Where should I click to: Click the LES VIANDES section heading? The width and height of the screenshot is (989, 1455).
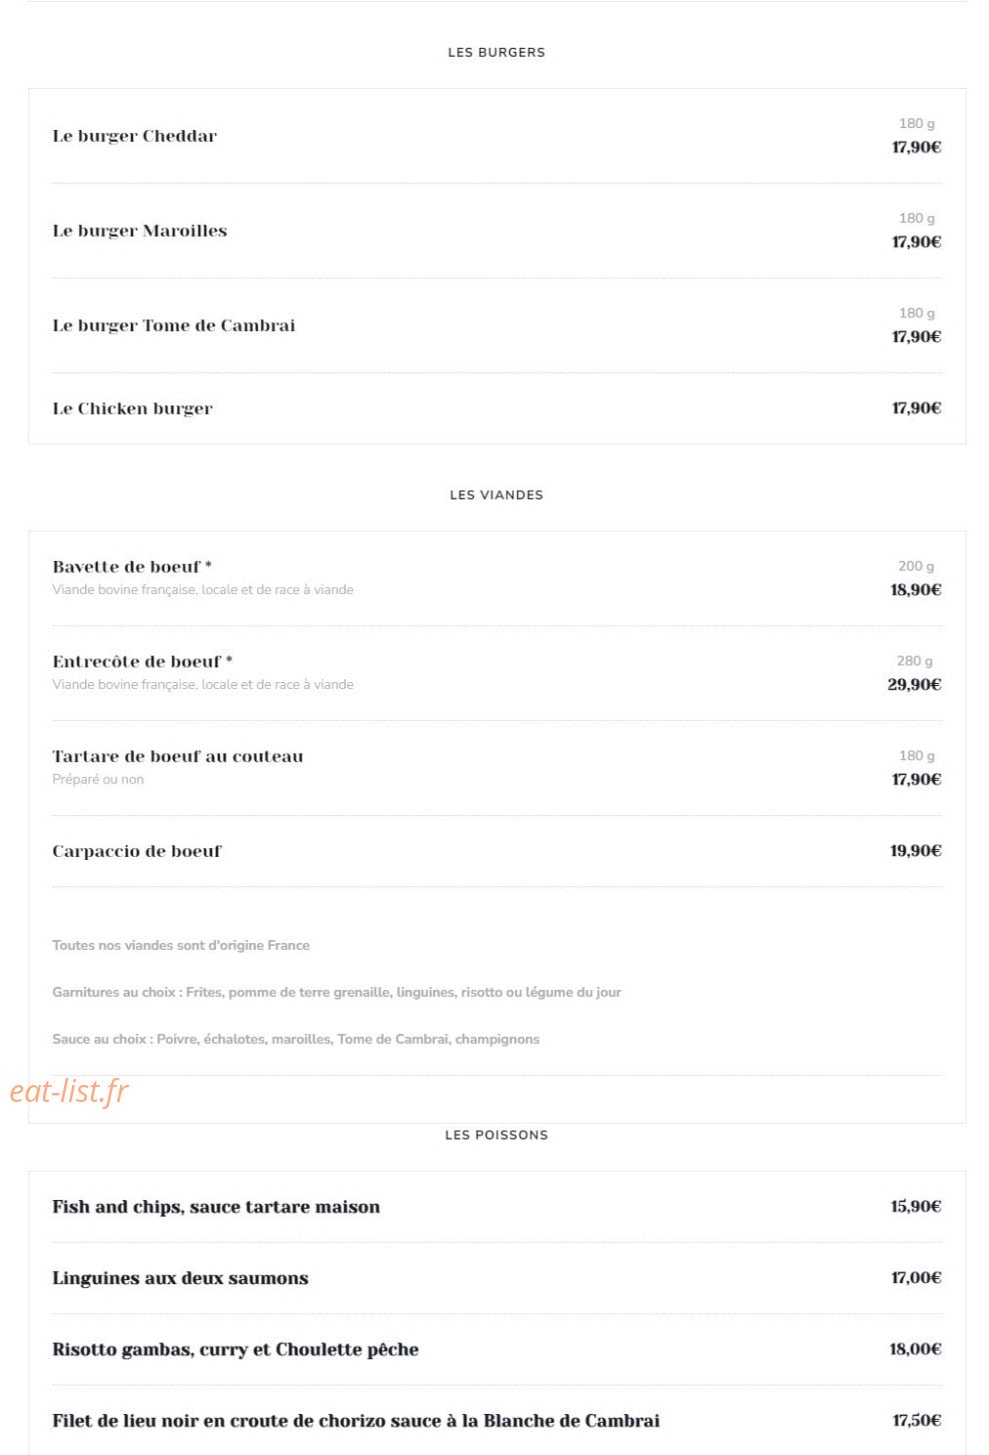(496, 495)
